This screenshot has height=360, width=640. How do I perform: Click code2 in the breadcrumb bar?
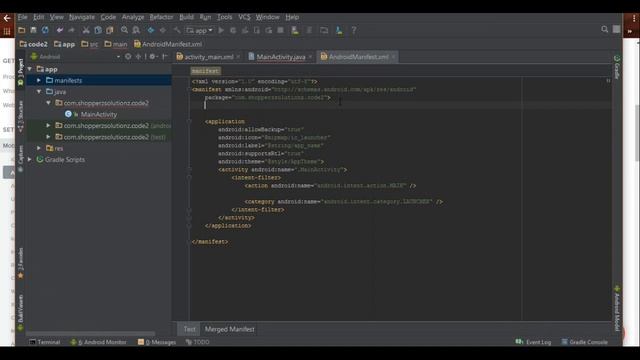33,44
